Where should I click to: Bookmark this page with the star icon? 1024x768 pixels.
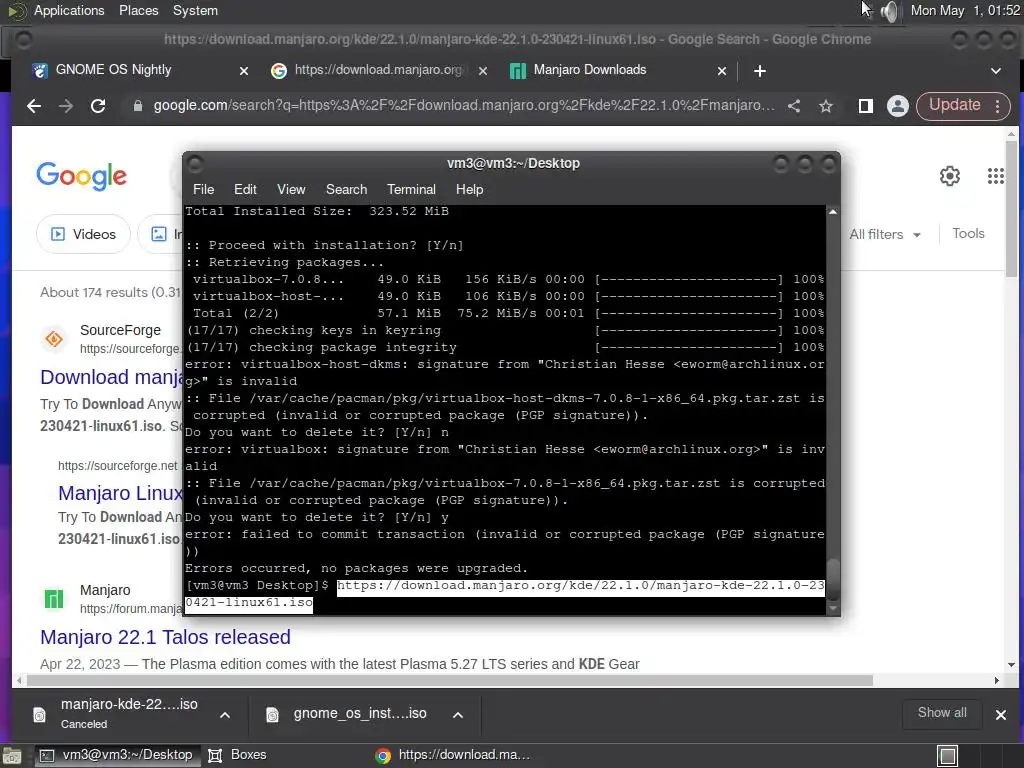pyautogui.click(x=826, y=106)
